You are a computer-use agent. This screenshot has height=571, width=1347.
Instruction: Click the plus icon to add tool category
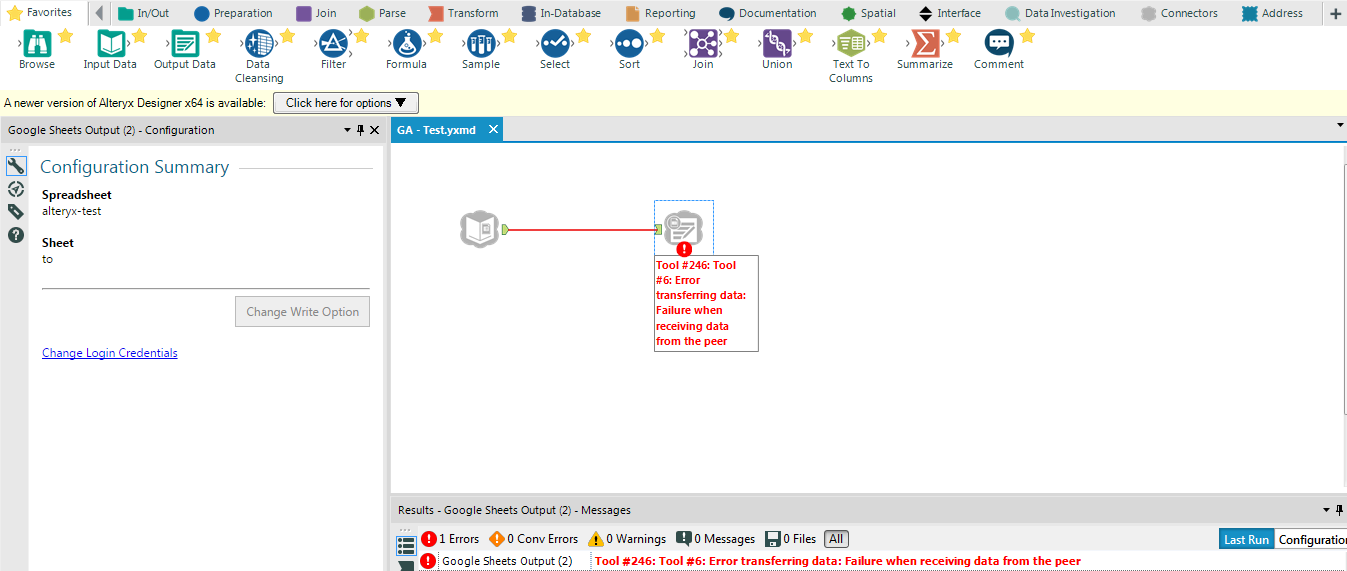[1335, 13]
